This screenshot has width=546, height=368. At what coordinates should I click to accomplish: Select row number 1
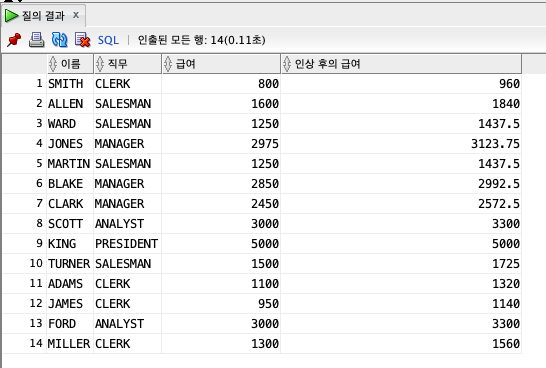coord(25,84)
